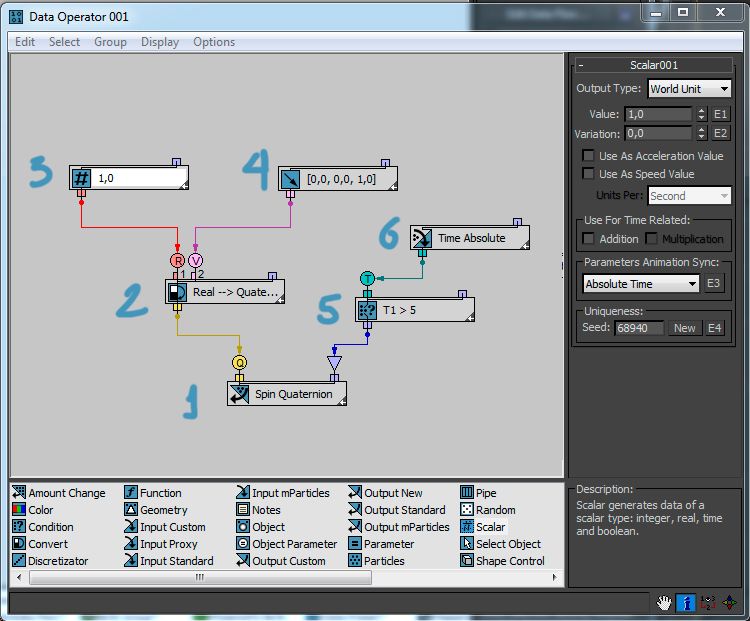Open the Absolute Time sync dropdown
The image size is (750, 621).
tap(640, 284)
